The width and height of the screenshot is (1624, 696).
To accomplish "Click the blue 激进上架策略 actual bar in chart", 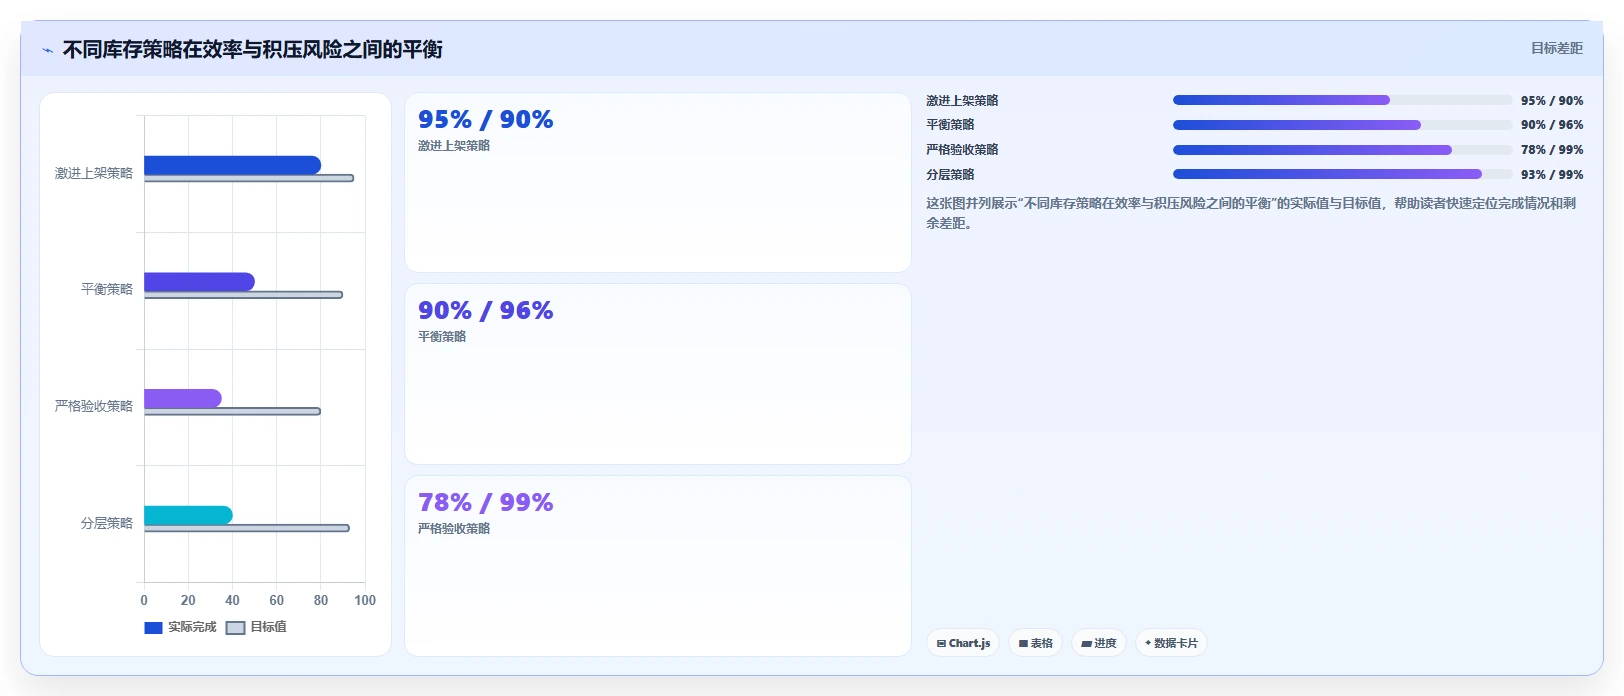I will [232, 165].
